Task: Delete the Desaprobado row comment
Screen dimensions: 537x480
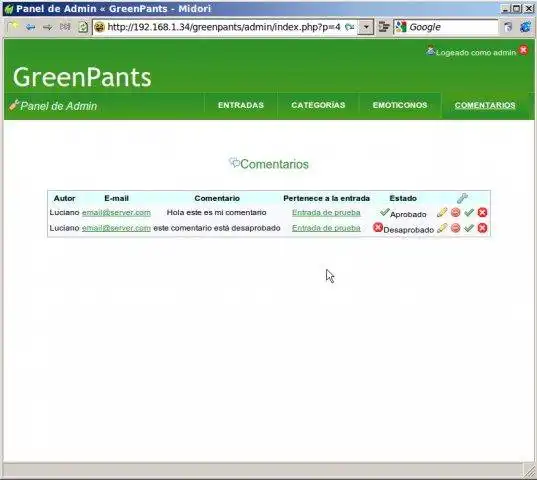Action: coord(482,228)
